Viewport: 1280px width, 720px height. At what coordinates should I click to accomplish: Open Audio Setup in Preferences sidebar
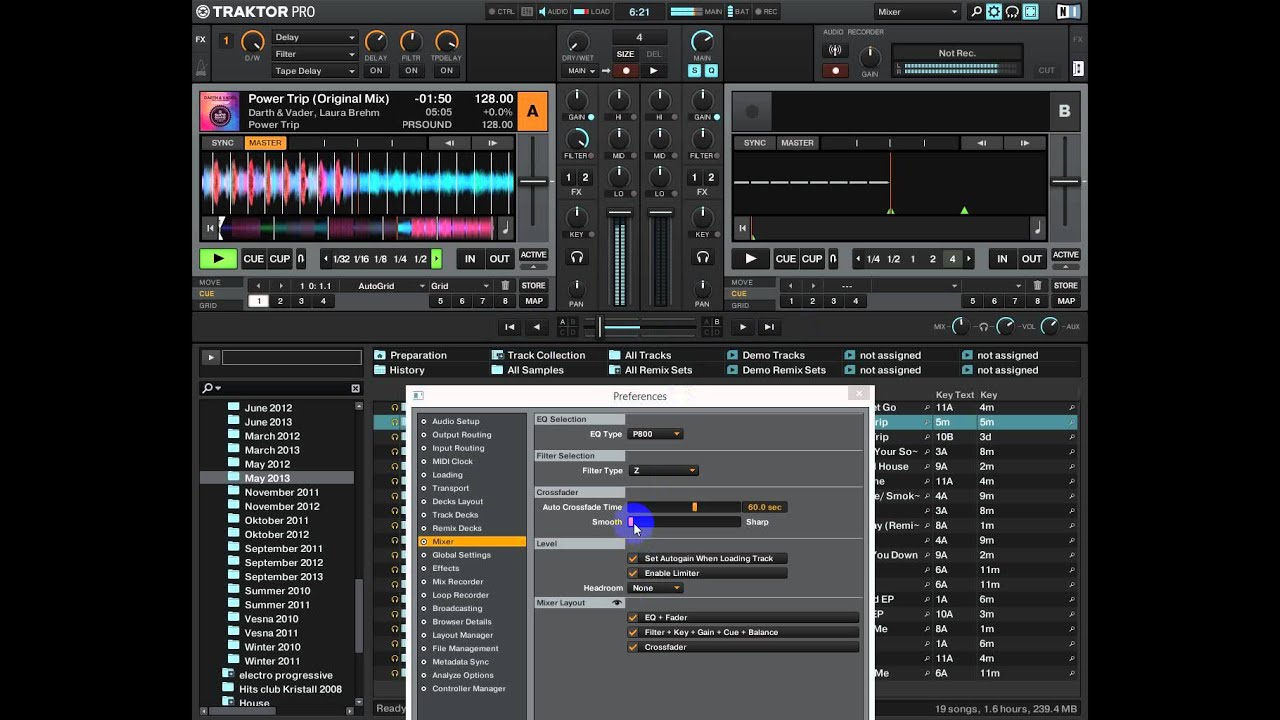pyautogui.click(x=456, y=421)
